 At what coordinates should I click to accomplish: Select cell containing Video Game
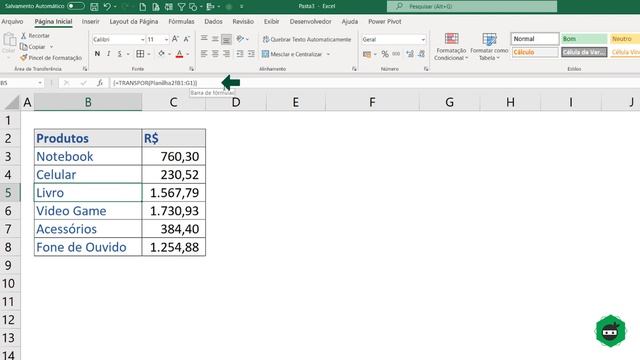pos(88,211)
